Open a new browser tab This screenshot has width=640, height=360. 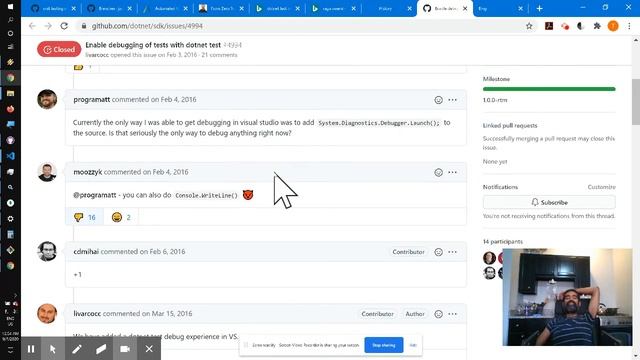point(540,8)
